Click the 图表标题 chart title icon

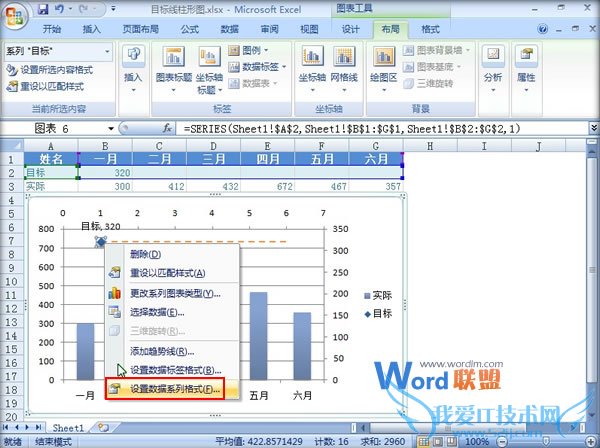tap(173, 57)
